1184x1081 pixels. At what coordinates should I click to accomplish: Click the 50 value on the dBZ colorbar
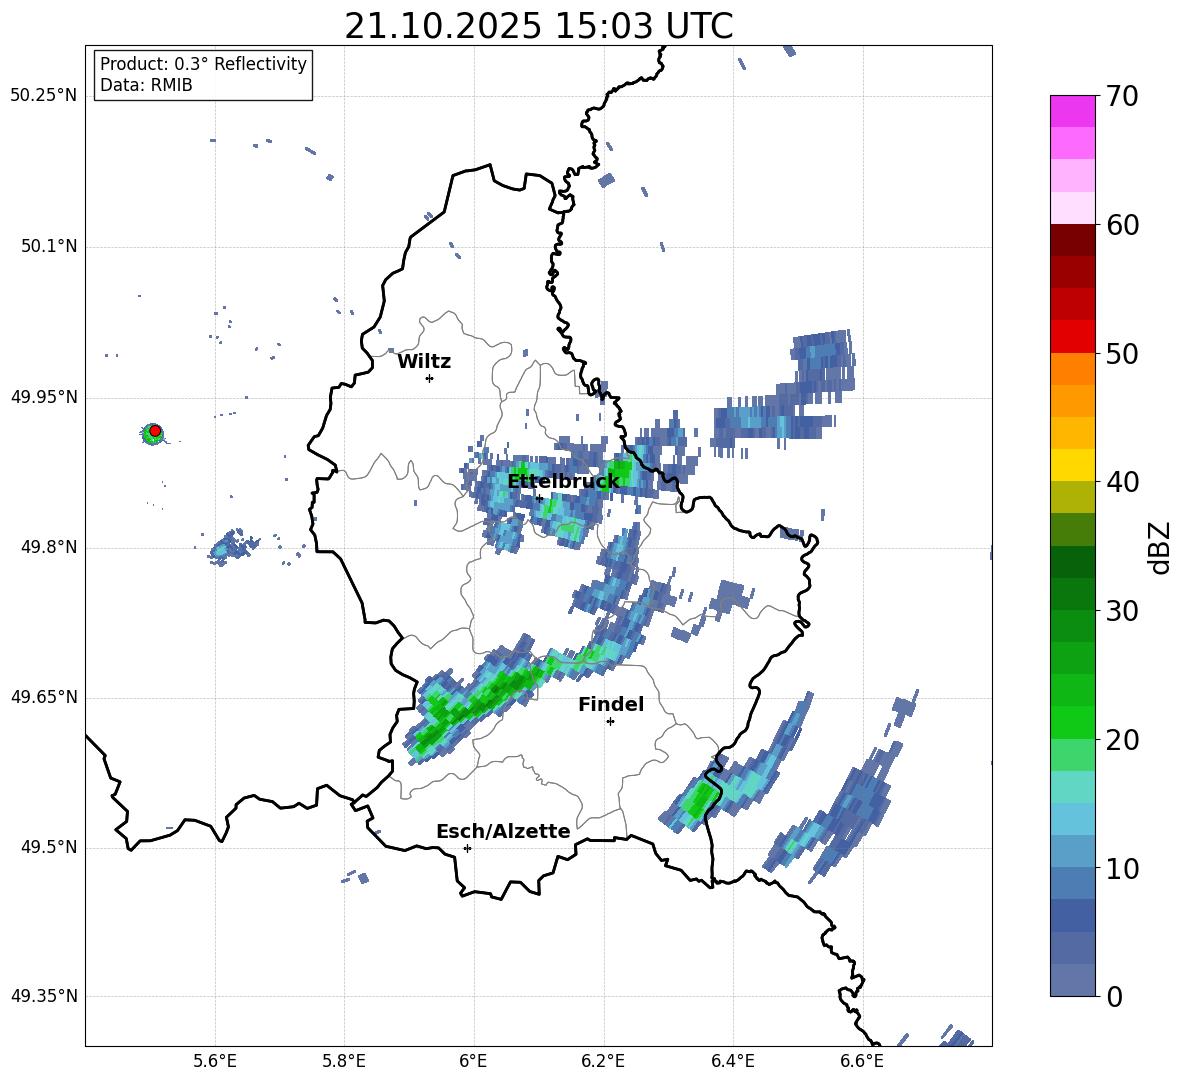click(1121, 353)
